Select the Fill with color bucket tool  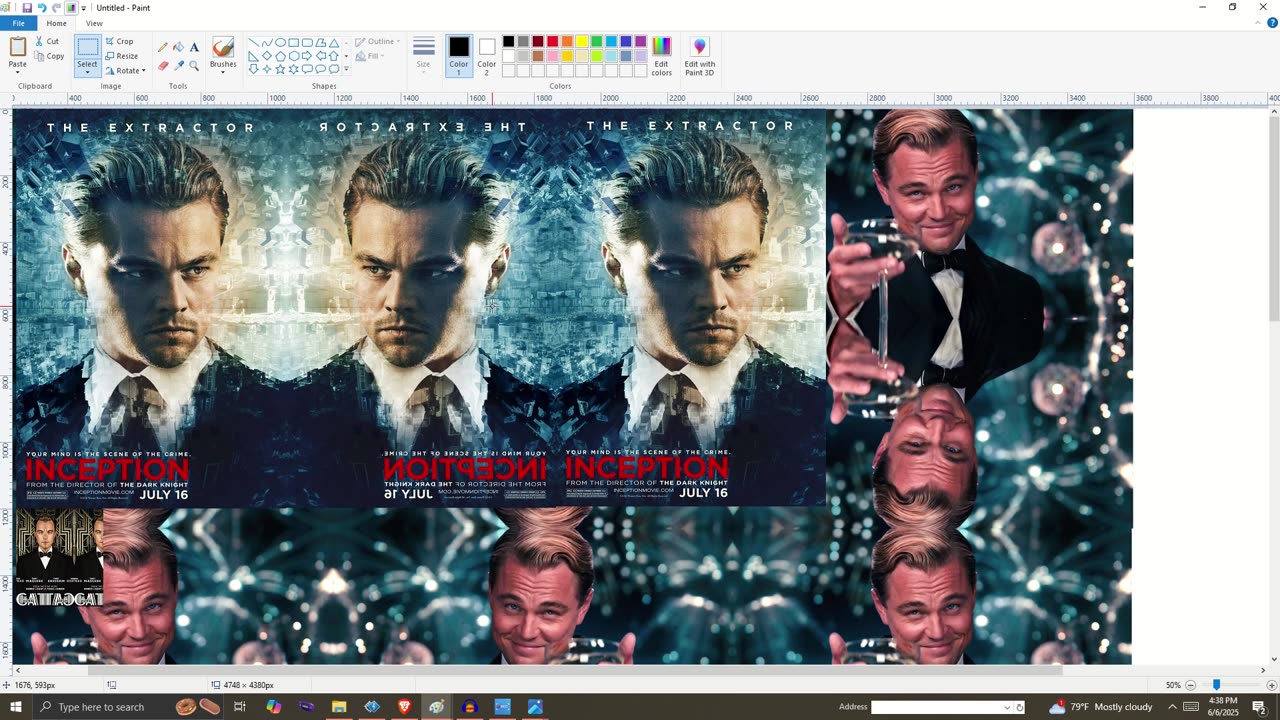178,47
